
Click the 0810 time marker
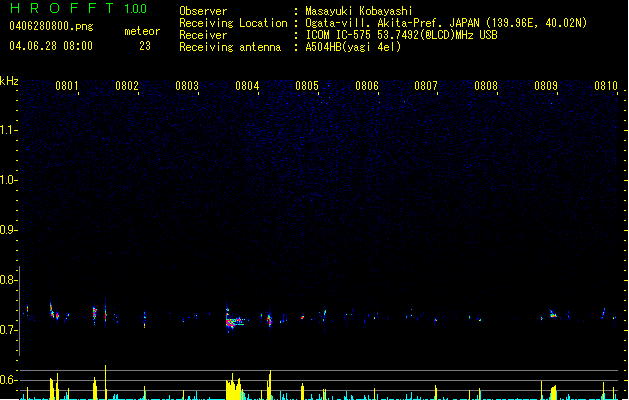click(606, 86)
